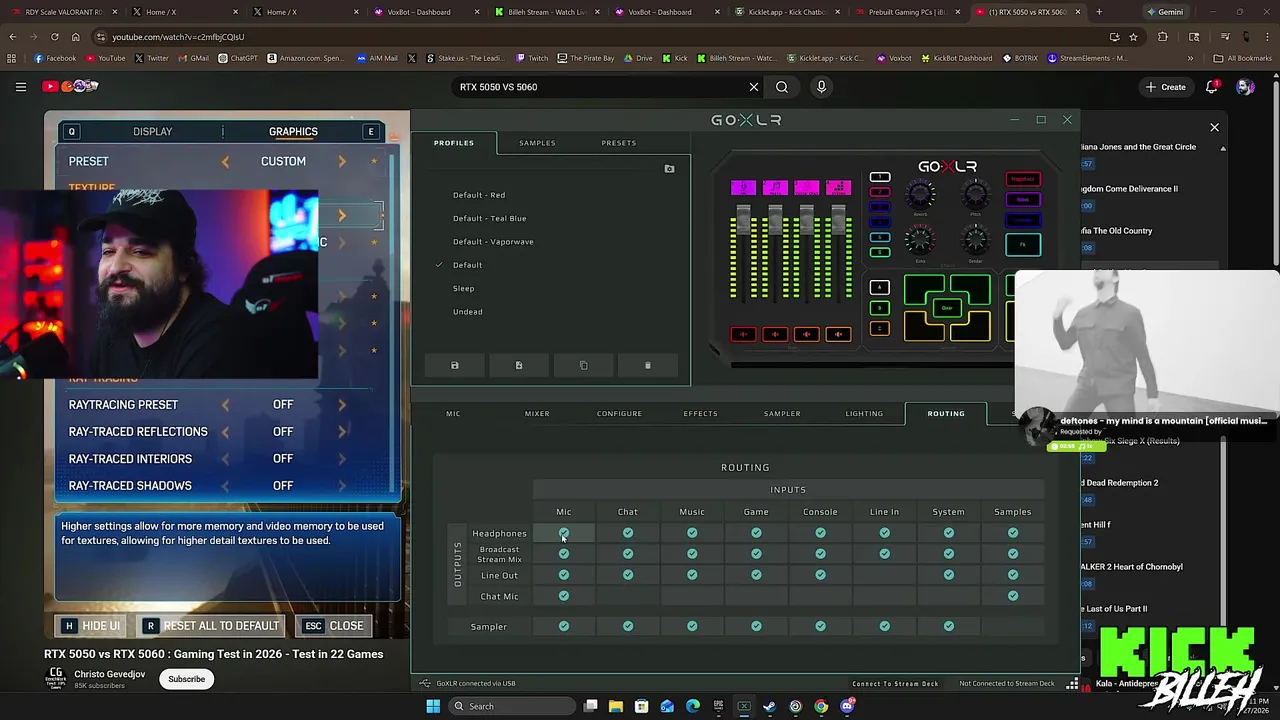Screen dimensions: 1280x720
Task: Open the Mixer tab in GoXLR
Action: [x=537, y=413]
